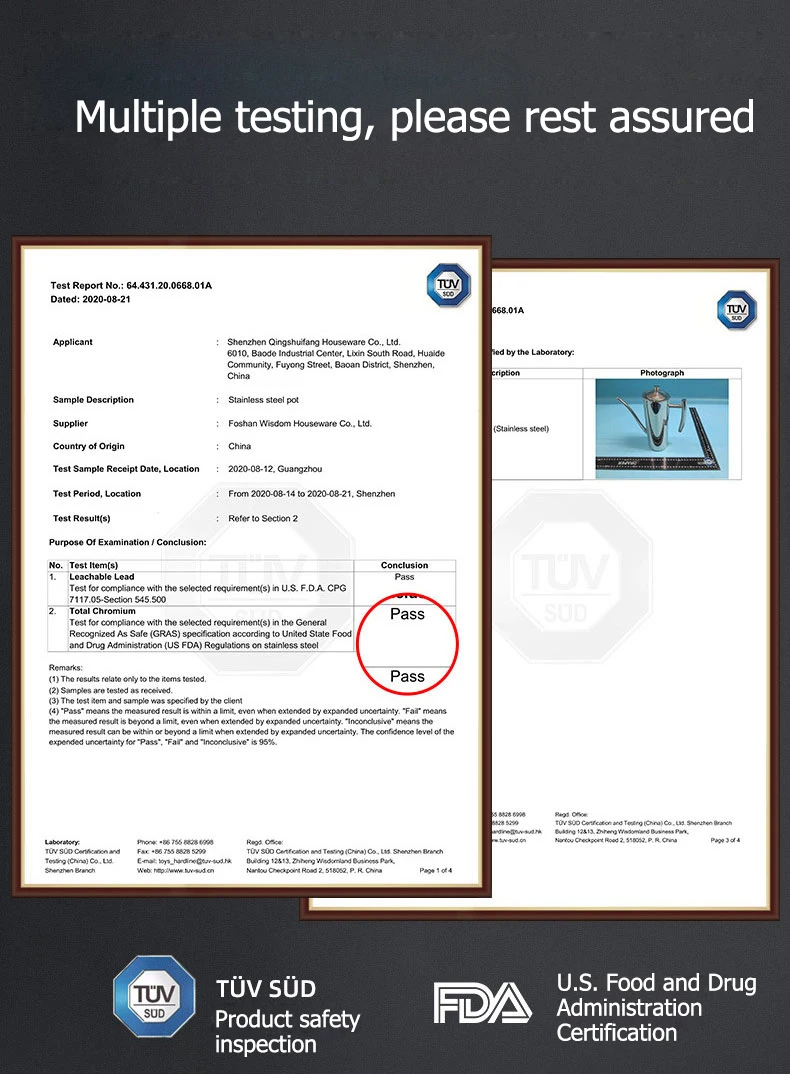This screenshot has width=790, height=1074.
Task: Click the 'Page 3 of 4' footer text
Action: (725, 840)
